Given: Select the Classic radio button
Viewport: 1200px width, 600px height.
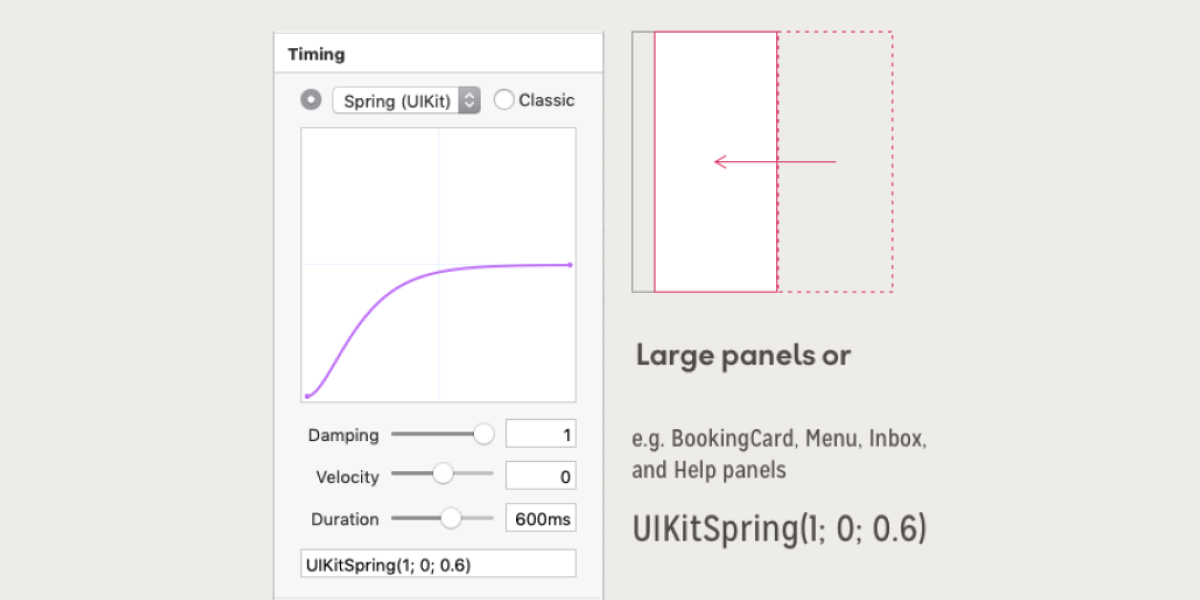Looking at the screenshot, I should (504, 100).
